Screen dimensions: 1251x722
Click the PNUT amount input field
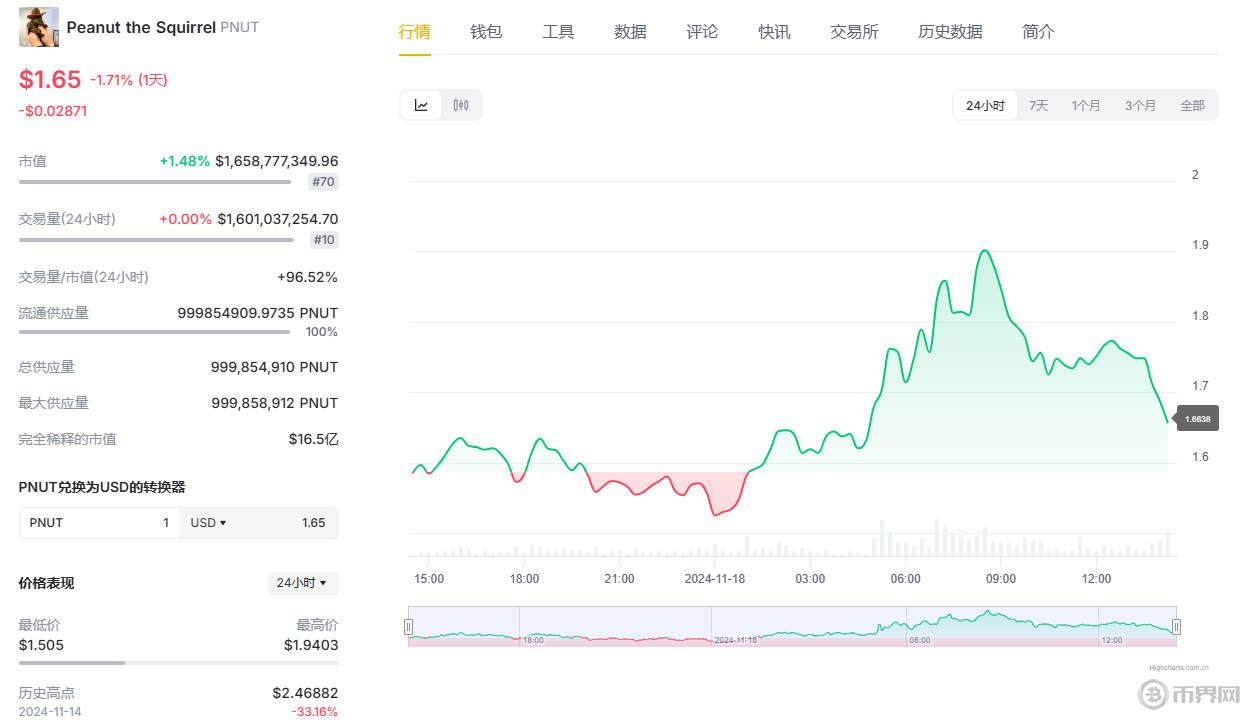click(100, 523)
